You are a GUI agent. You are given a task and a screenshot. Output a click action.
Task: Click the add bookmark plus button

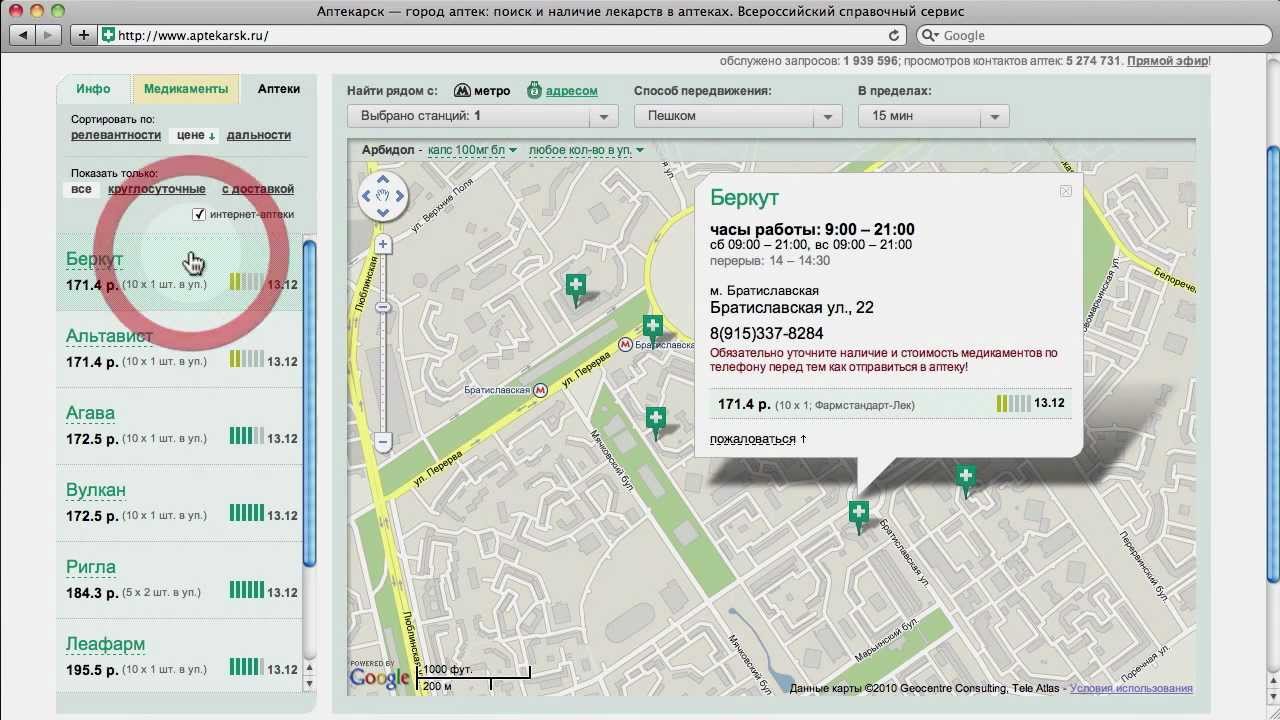[83, 35]
